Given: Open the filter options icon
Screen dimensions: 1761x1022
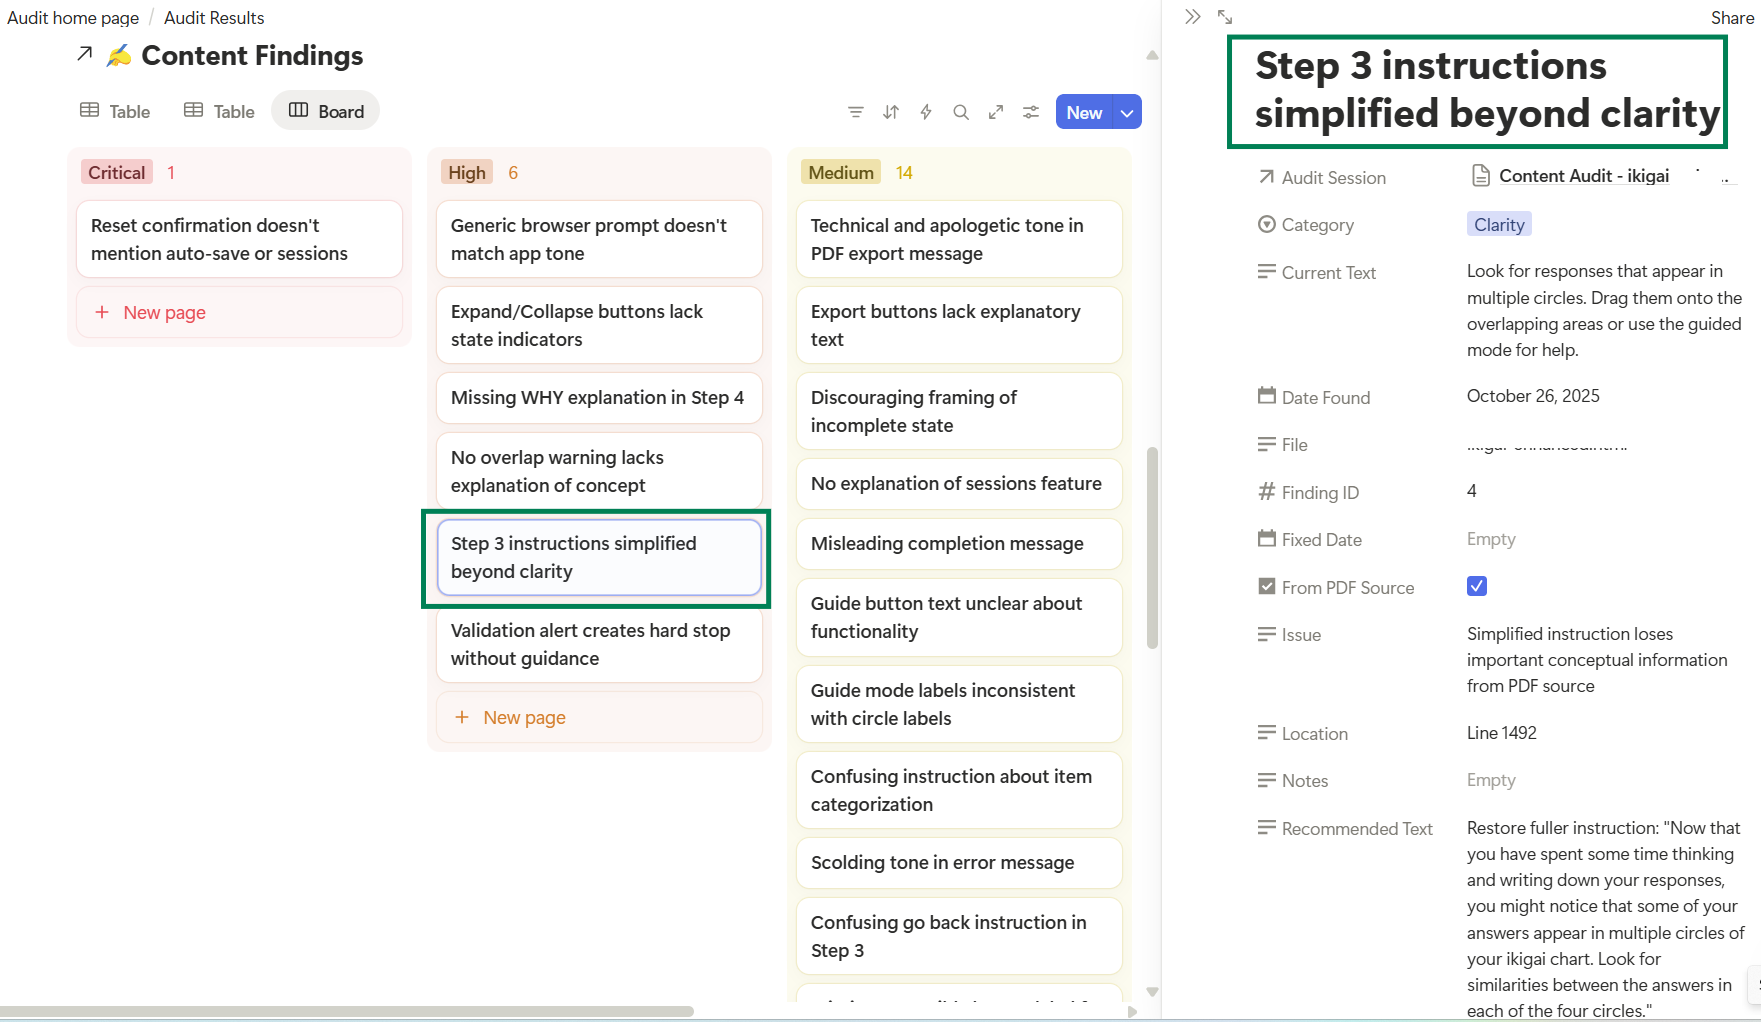Looking at the screenshot, I should (855, 111).
